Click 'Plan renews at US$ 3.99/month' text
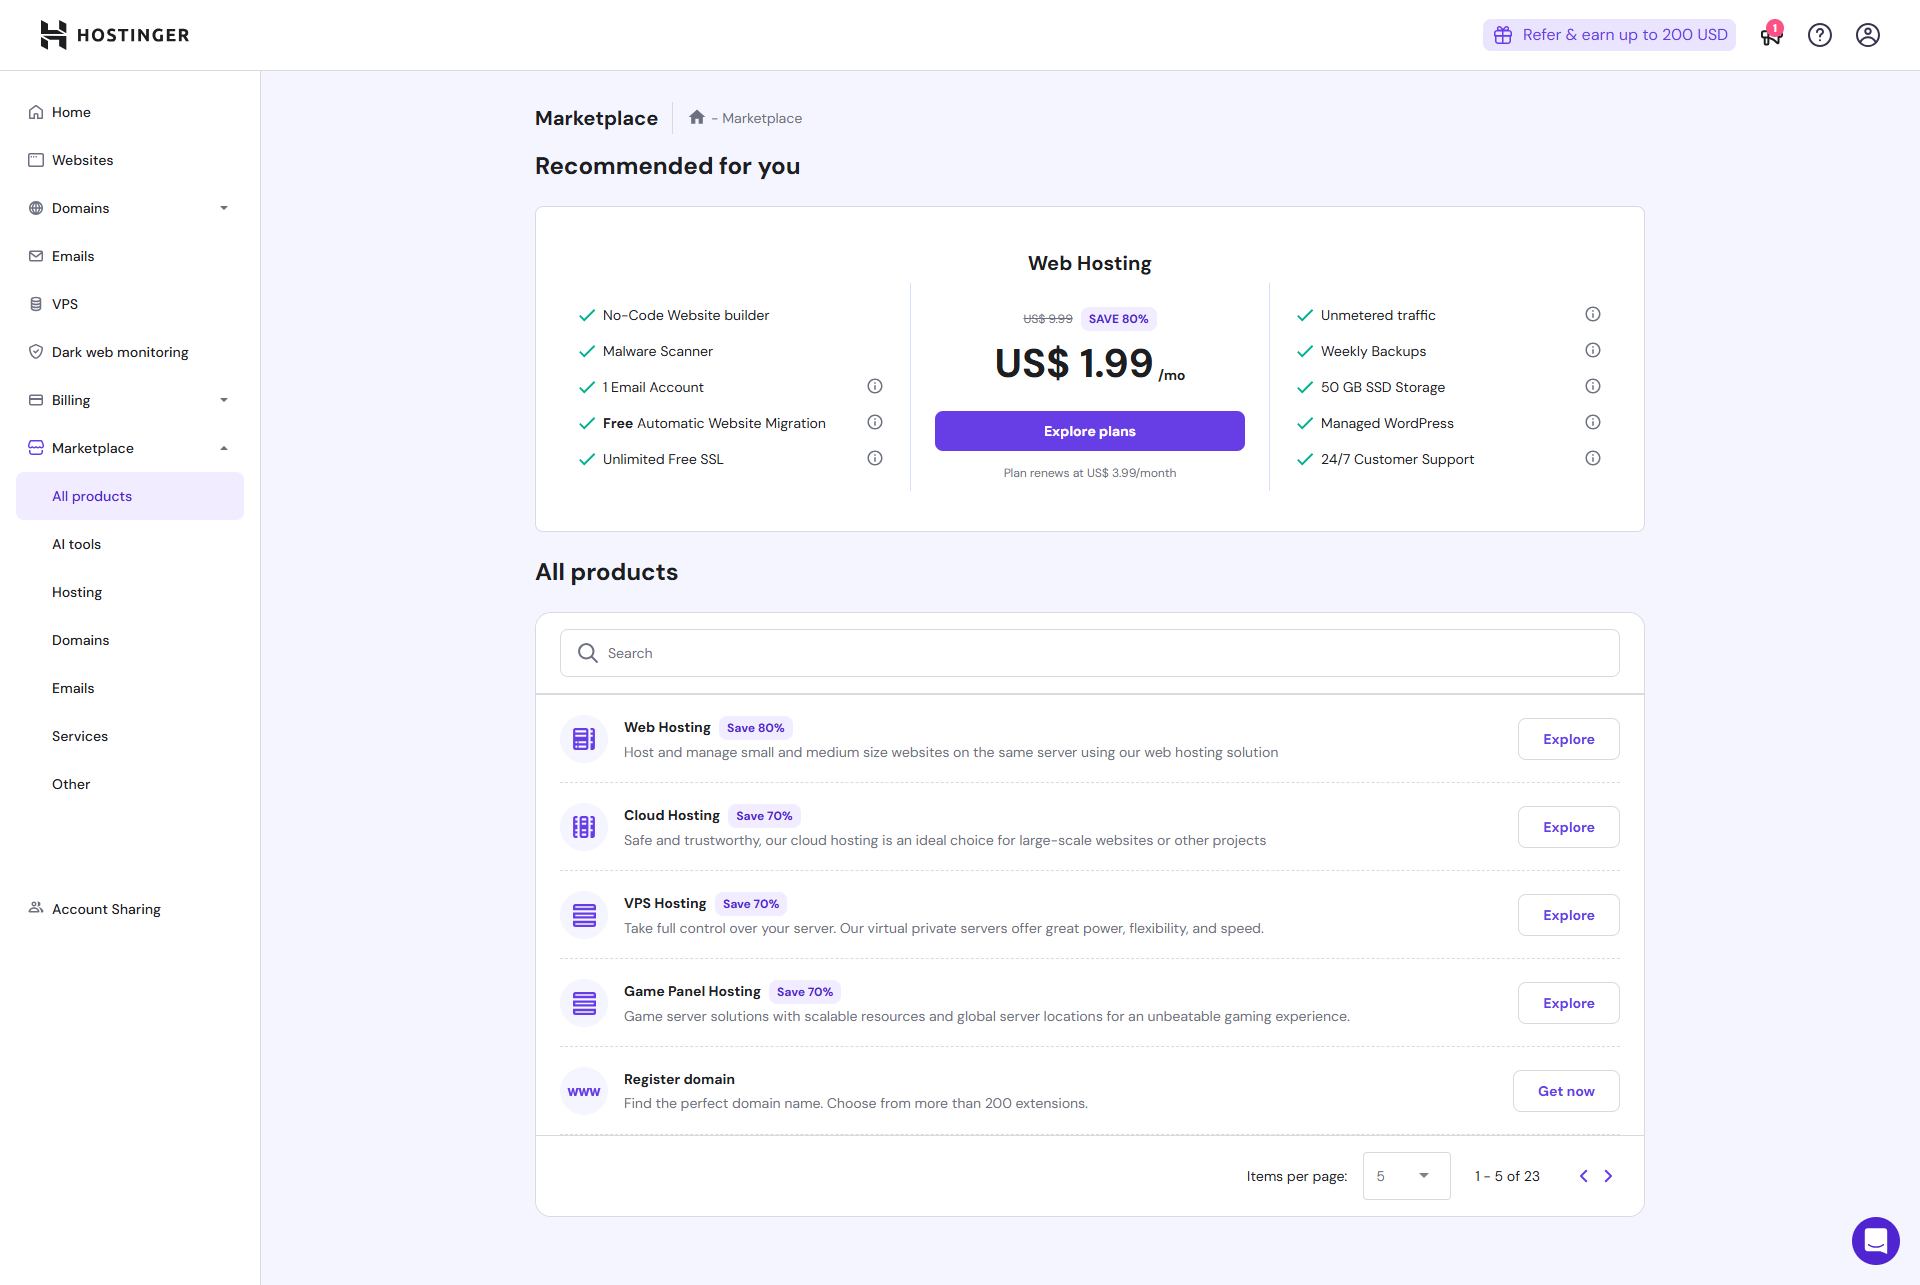1920x1285 pixels. pos(1089,473)
